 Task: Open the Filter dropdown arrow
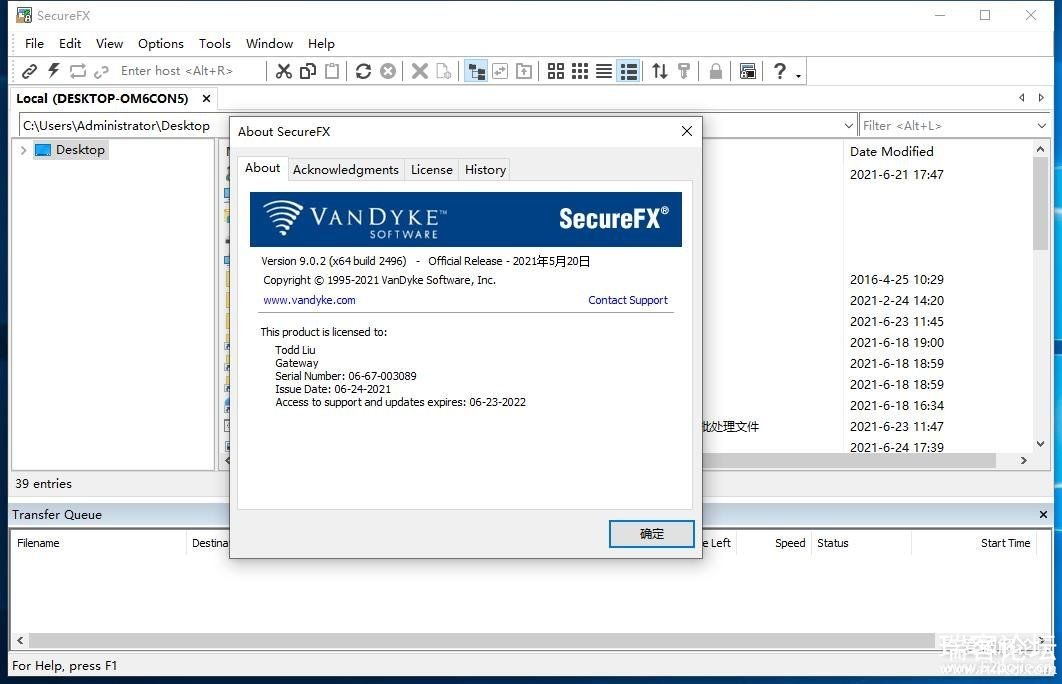pyautogui.click(x=1042, y=125)
